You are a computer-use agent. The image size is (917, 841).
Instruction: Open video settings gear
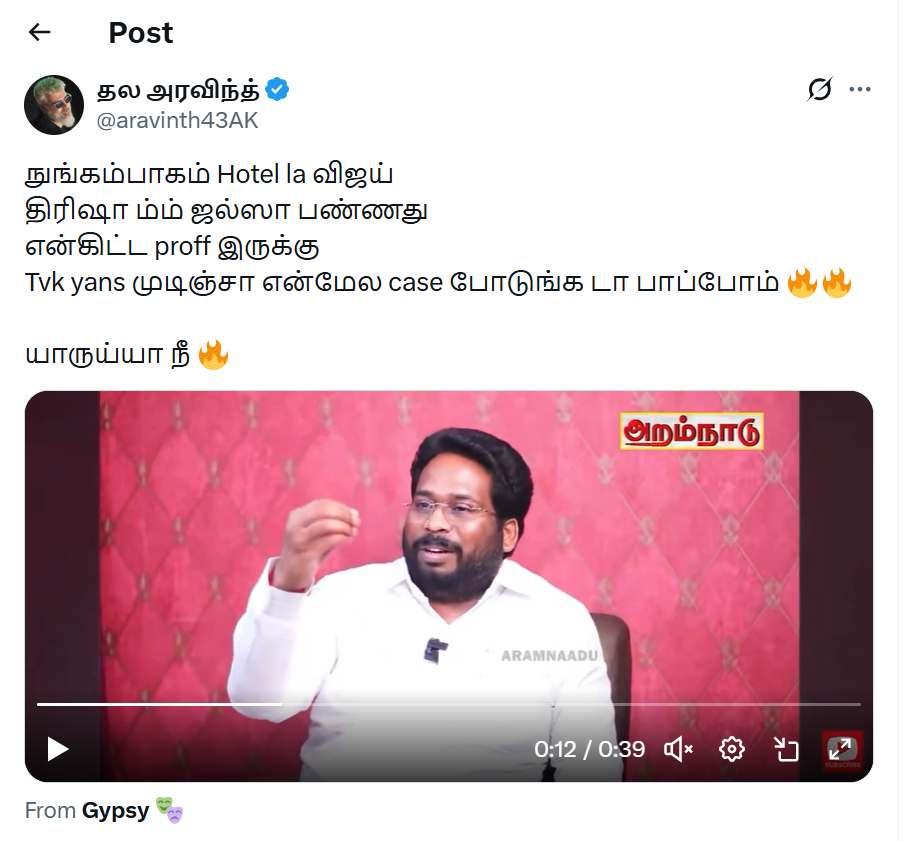(732, 749)
